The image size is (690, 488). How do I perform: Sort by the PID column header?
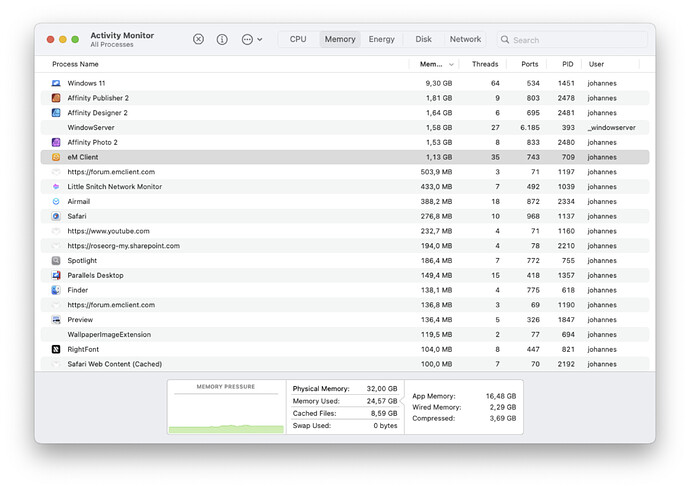pos(568,64)
